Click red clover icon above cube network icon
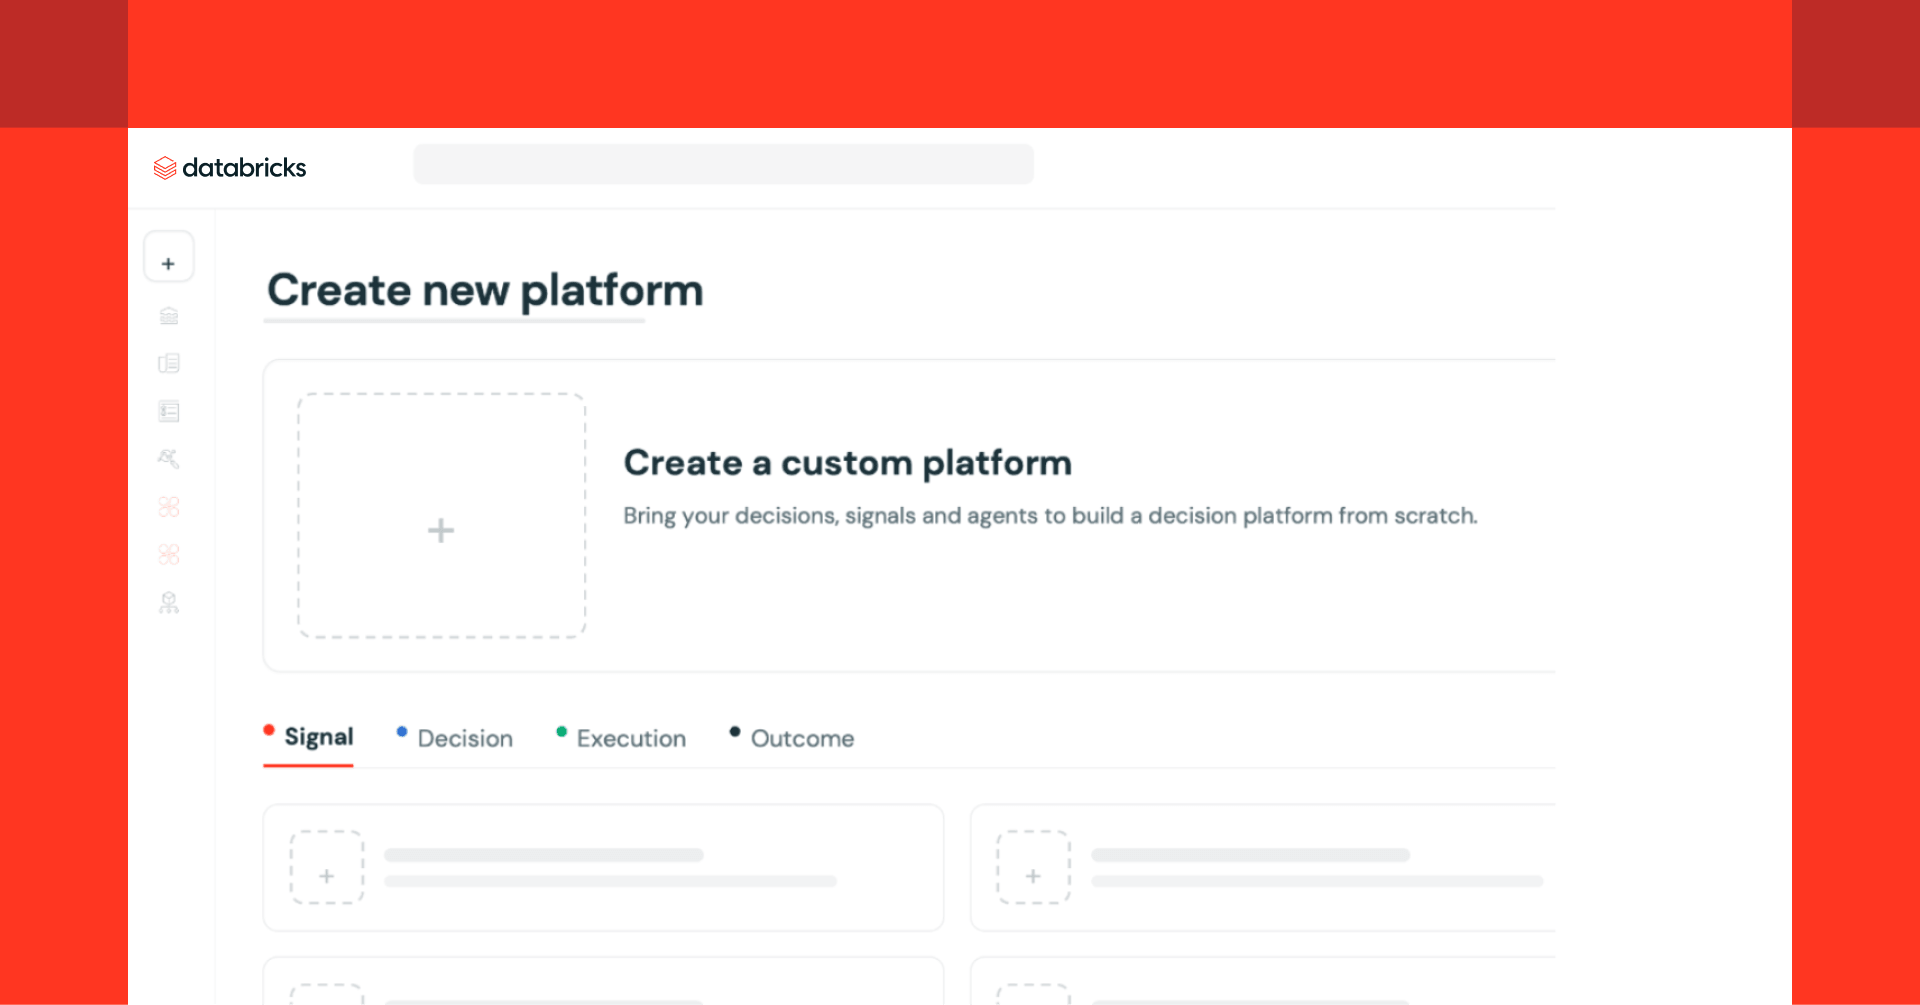The height and width of the screenshot is (1005, 1920). (169, 554)
